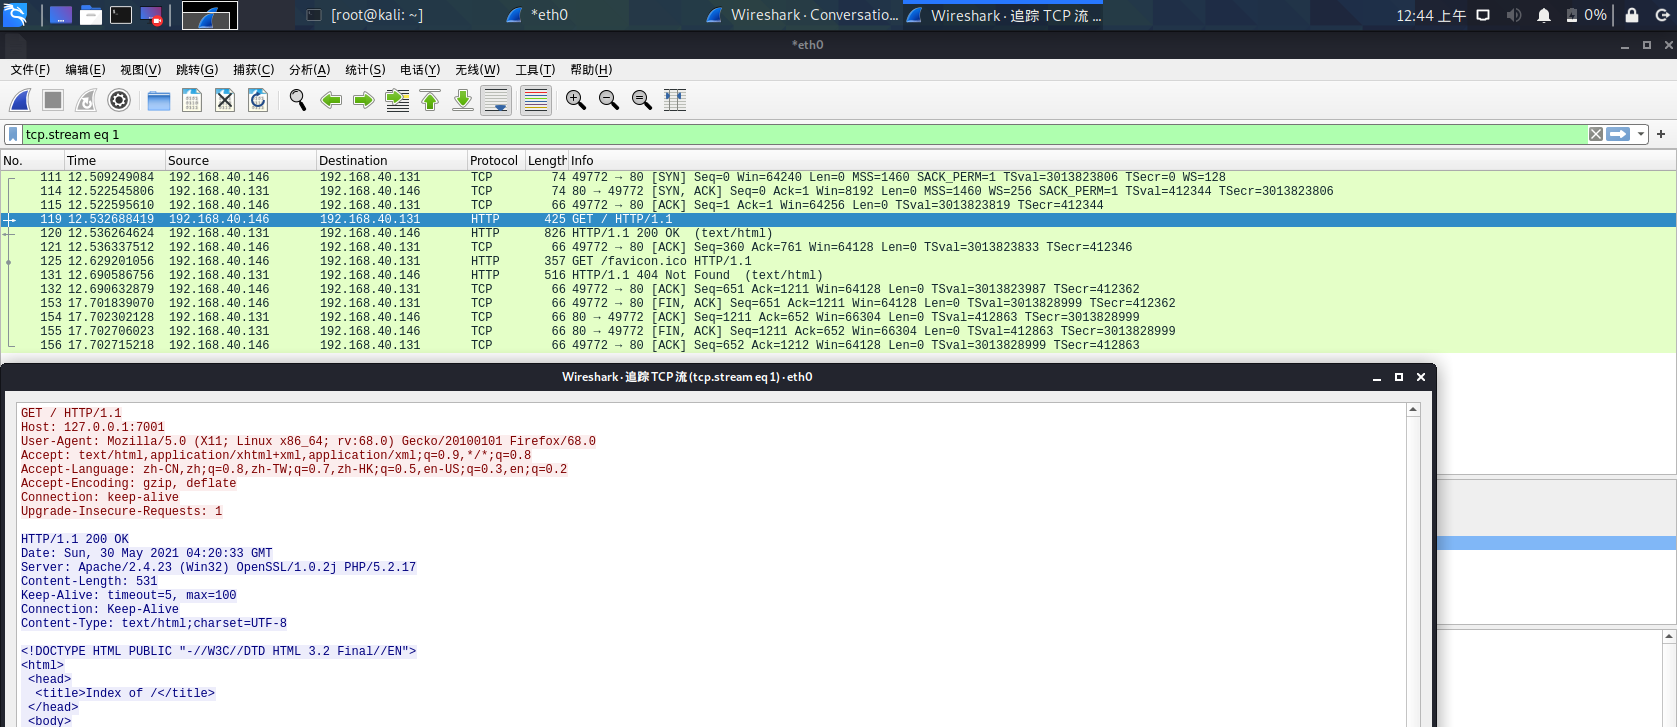The height and width of the screenshot is (727, 1677).
Task: Open the Kali applications menu
Action: tap(15, 15)
